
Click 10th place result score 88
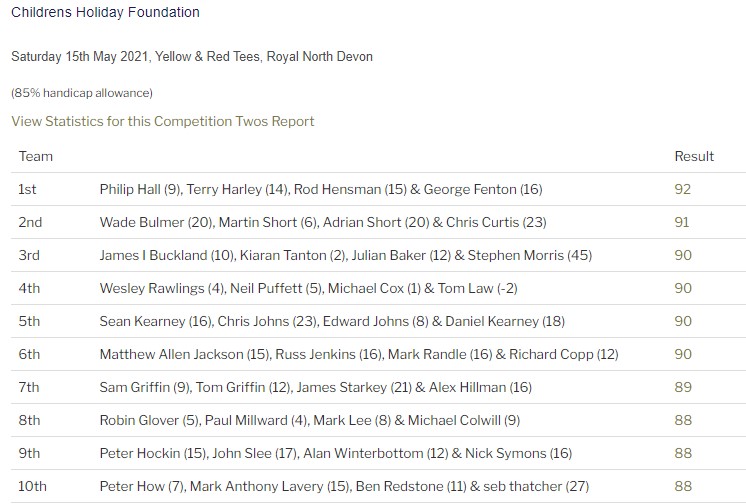point(683,486)
